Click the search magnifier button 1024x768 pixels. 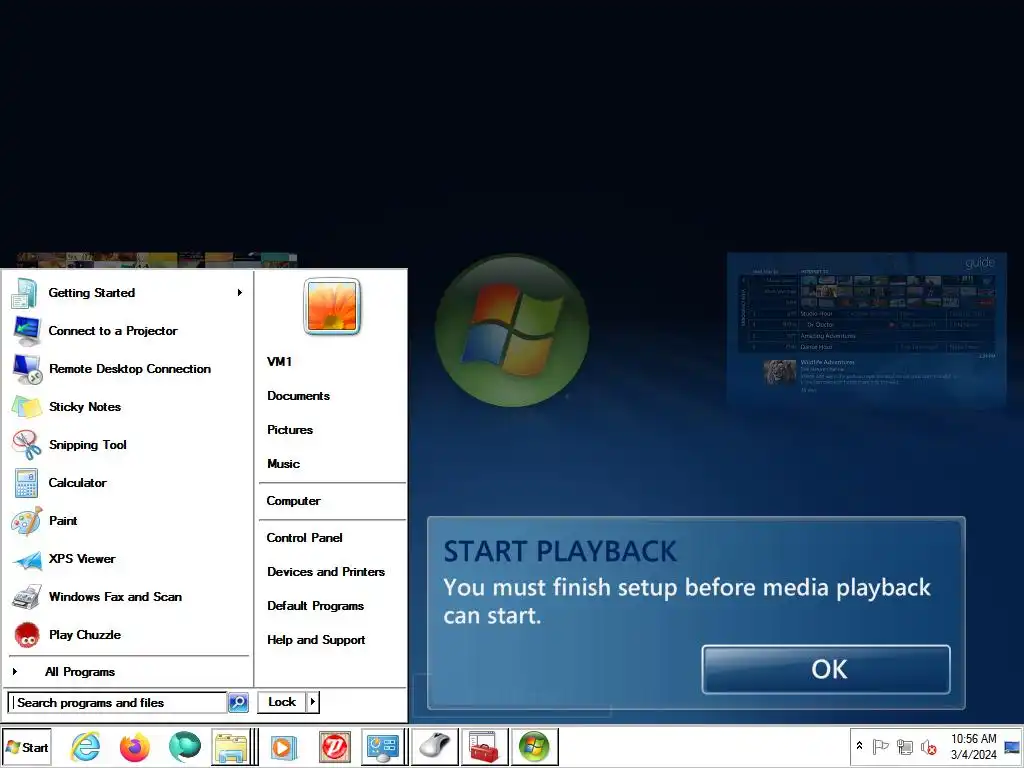tap(238, 703)
